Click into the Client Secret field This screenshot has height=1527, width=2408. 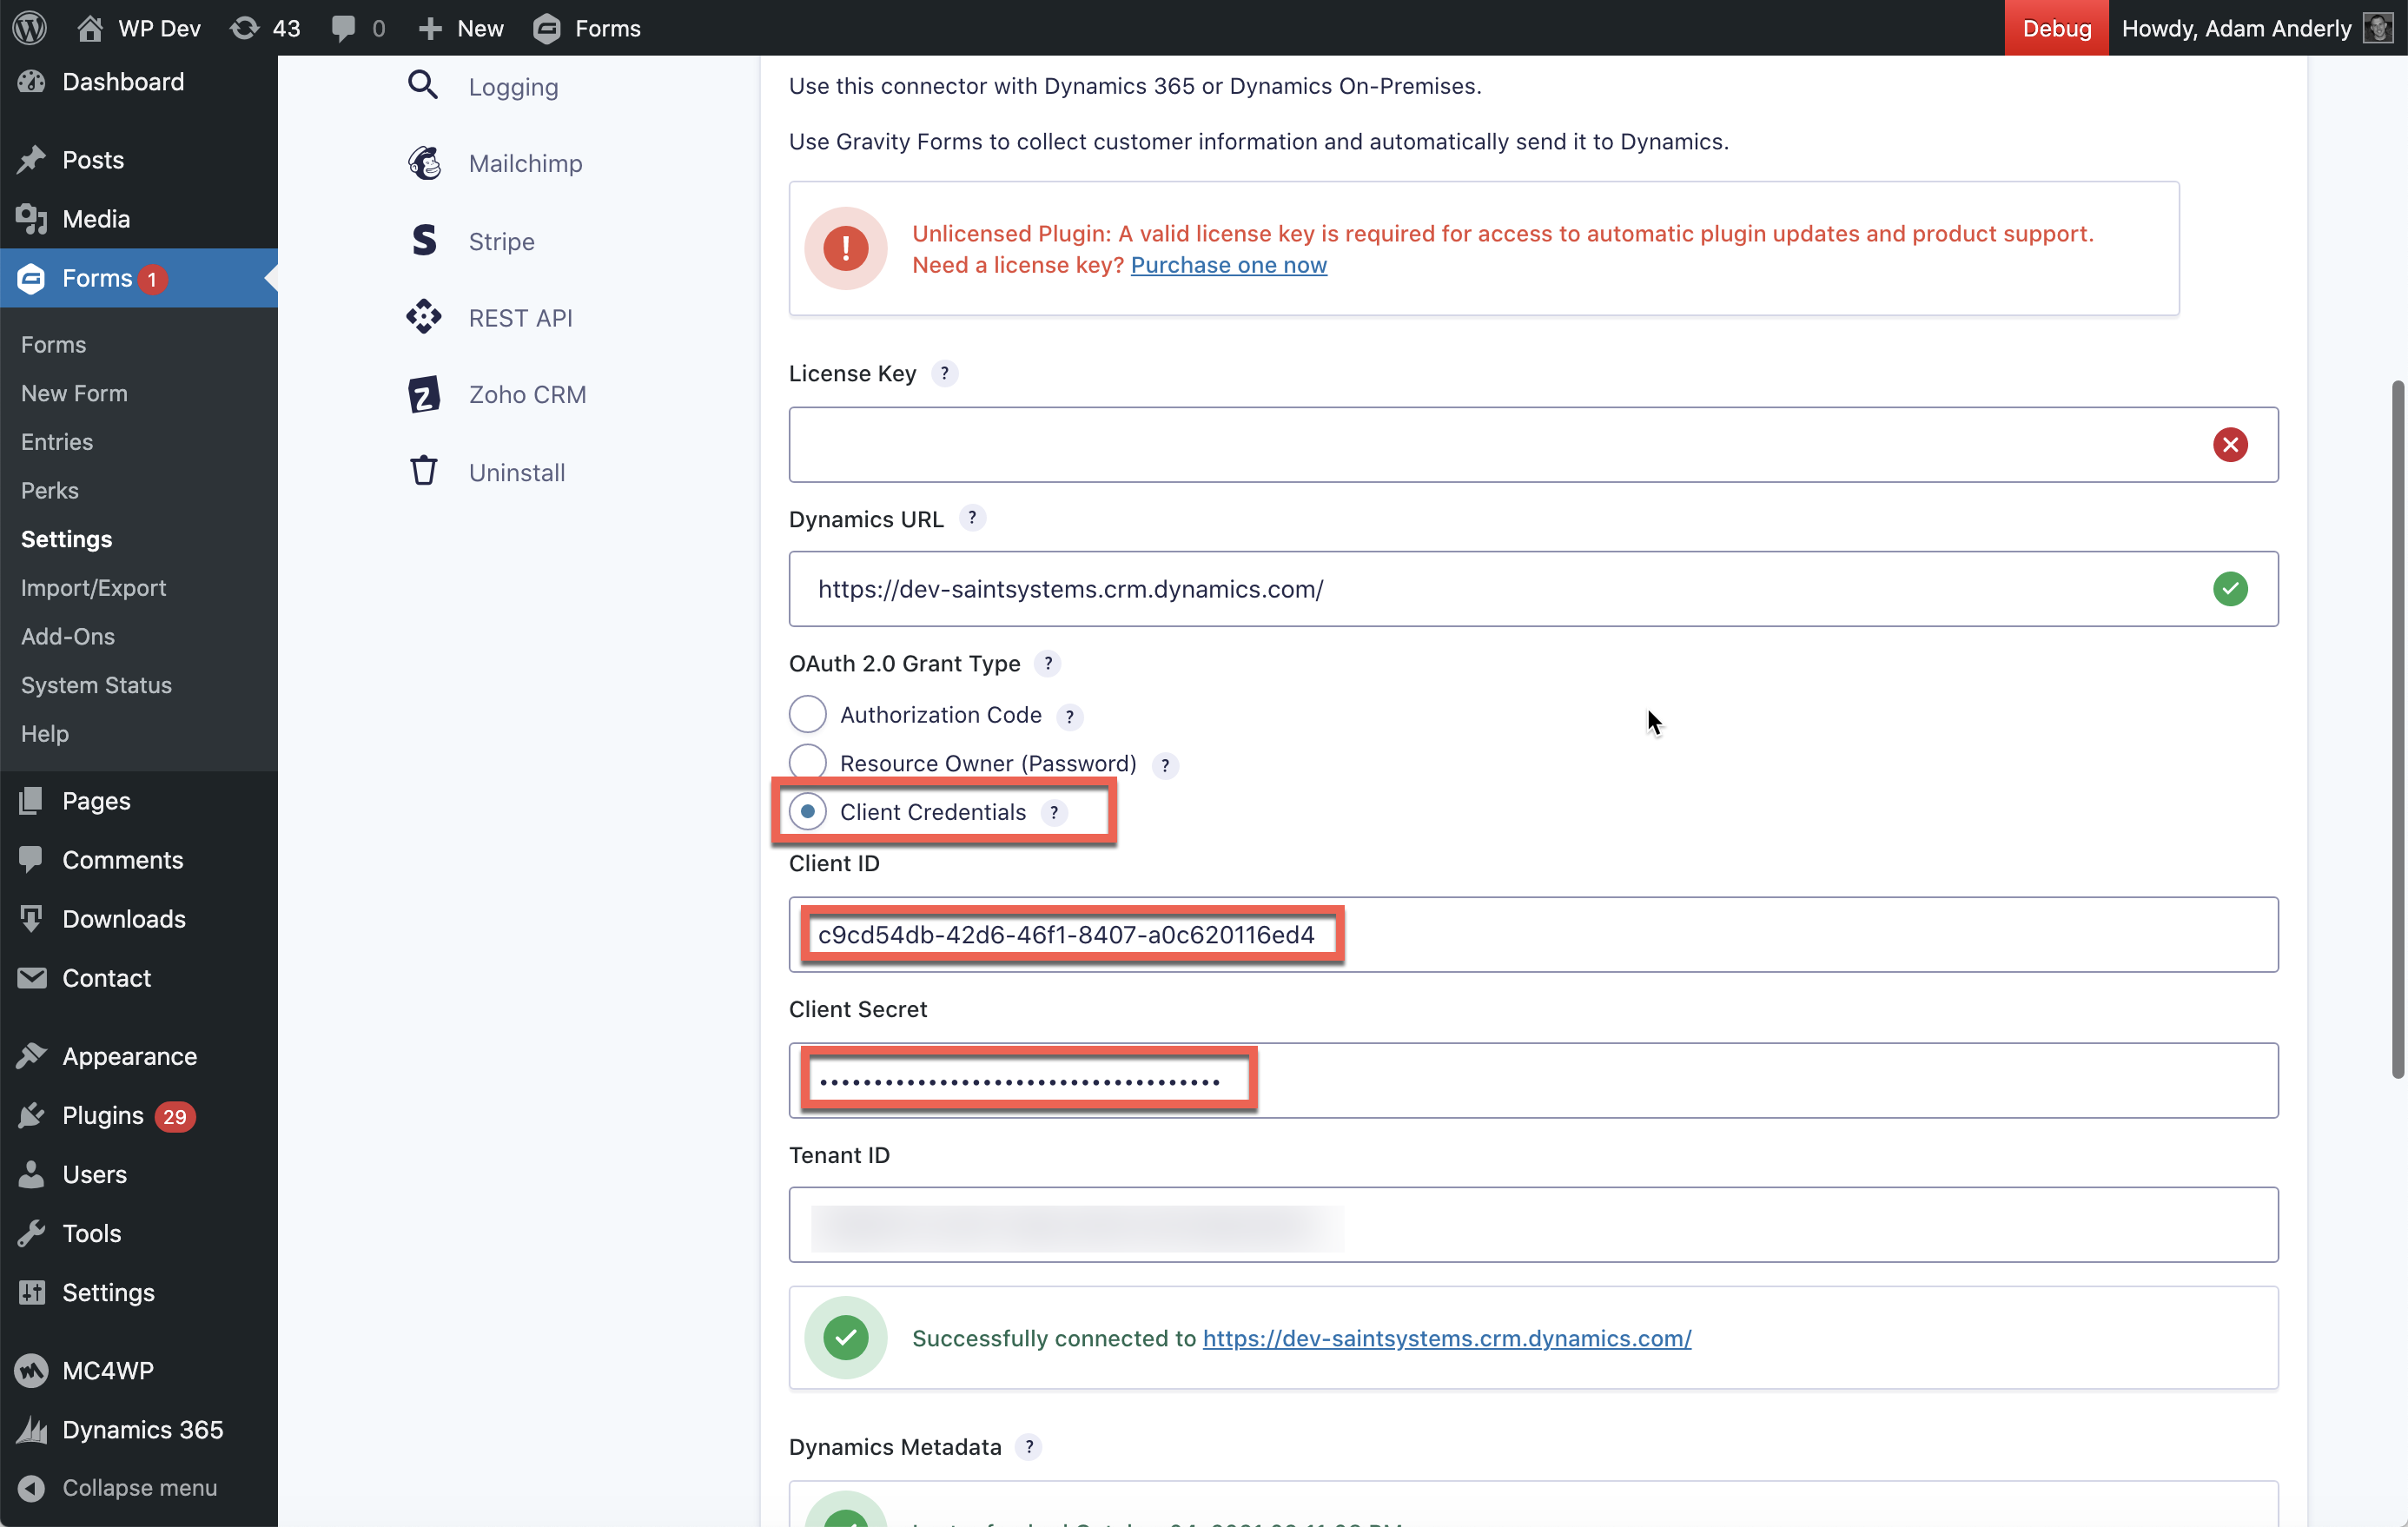(x=1533, y=1080)
